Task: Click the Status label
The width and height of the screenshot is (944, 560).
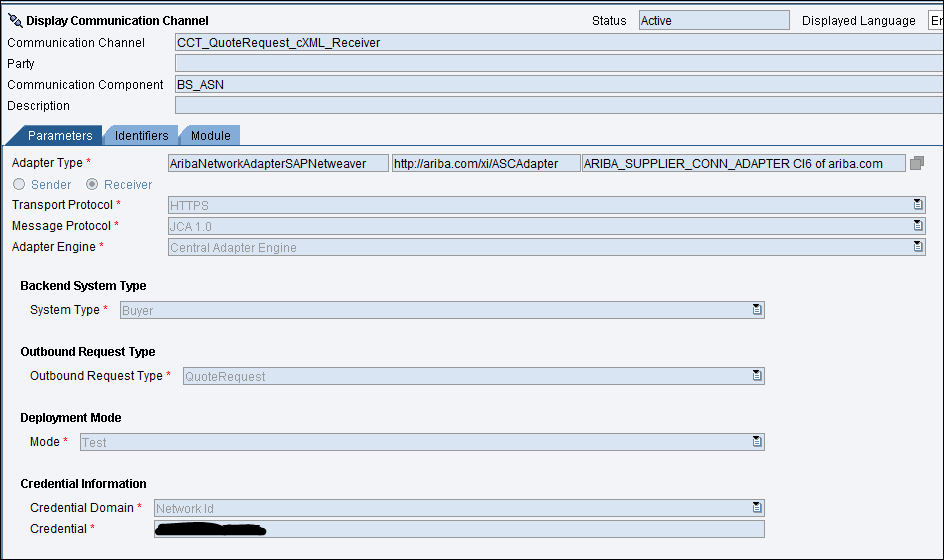Action: (x=609, y=20)
